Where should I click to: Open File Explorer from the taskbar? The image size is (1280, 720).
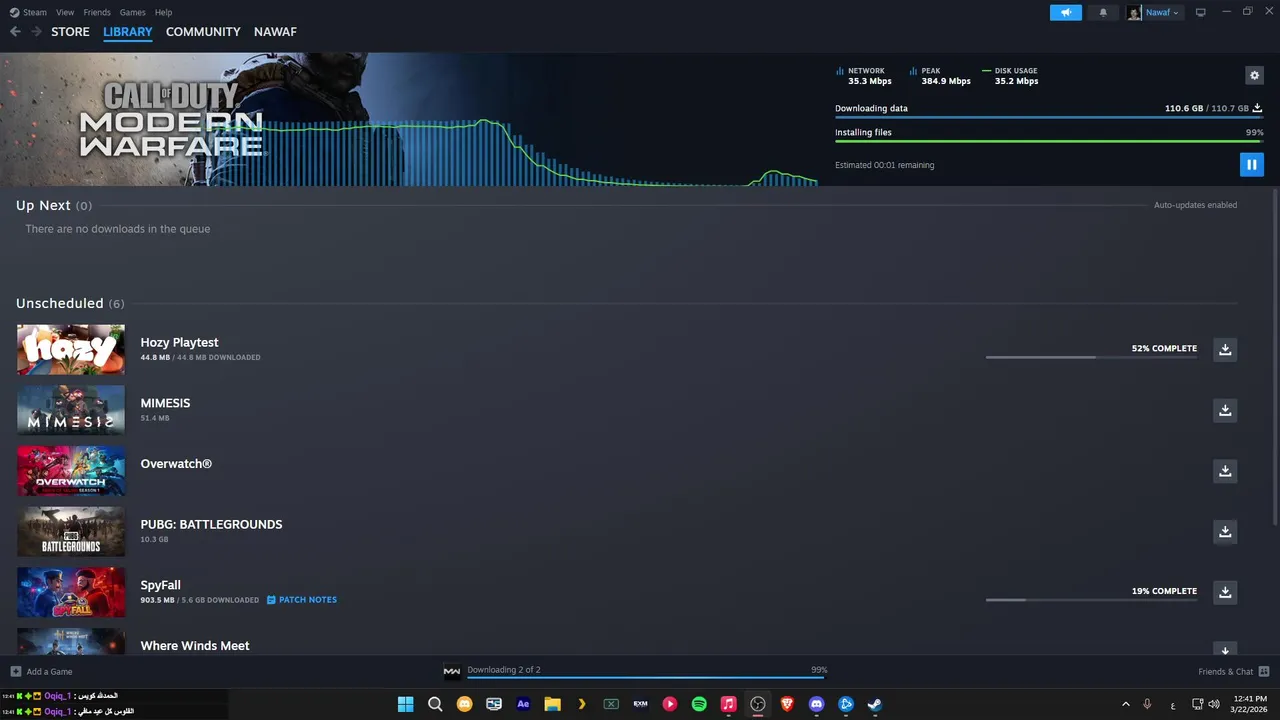[552, 704]
